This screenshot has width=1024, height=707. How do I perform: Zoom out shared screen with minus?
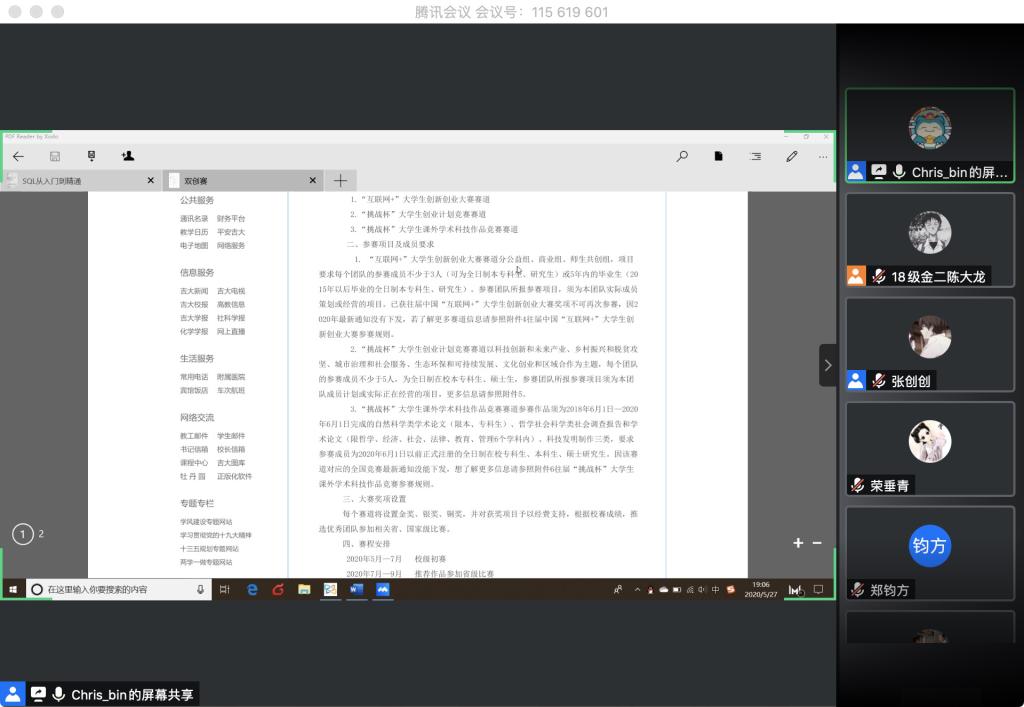(817, 543)
